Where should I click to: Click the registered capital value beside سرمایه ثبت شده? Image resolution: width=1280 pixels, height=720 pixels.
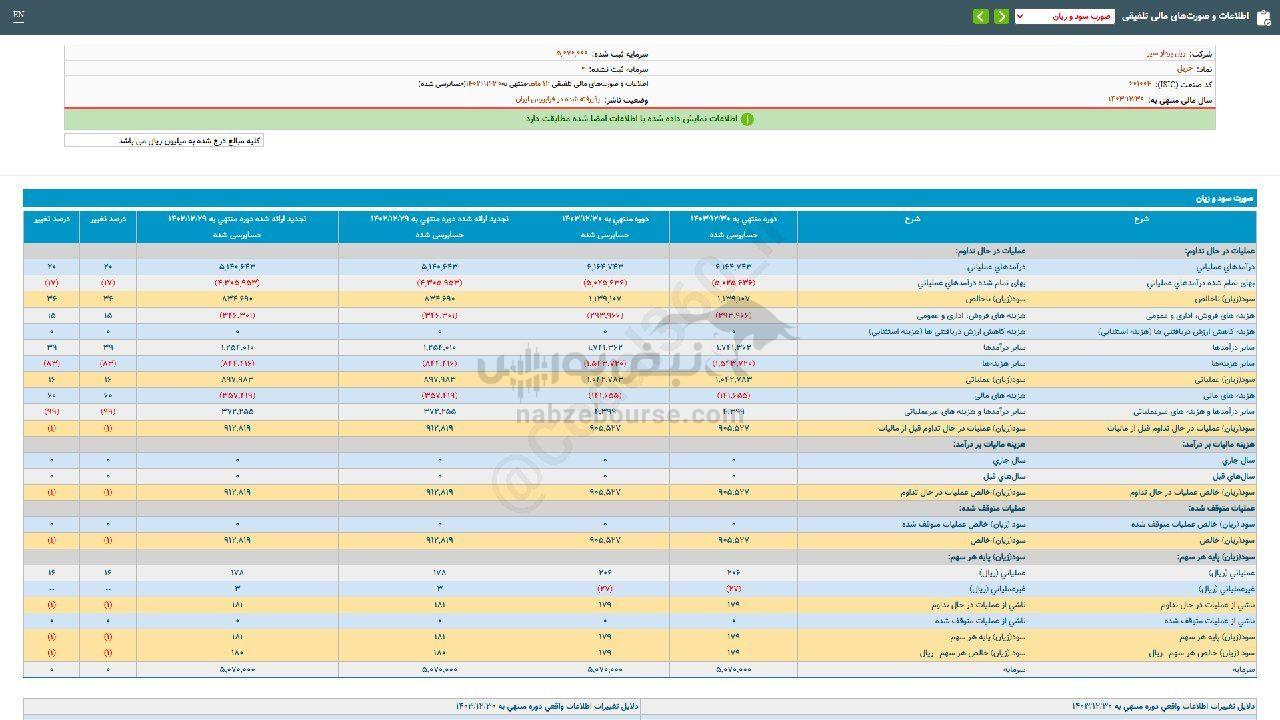[573, 53]
